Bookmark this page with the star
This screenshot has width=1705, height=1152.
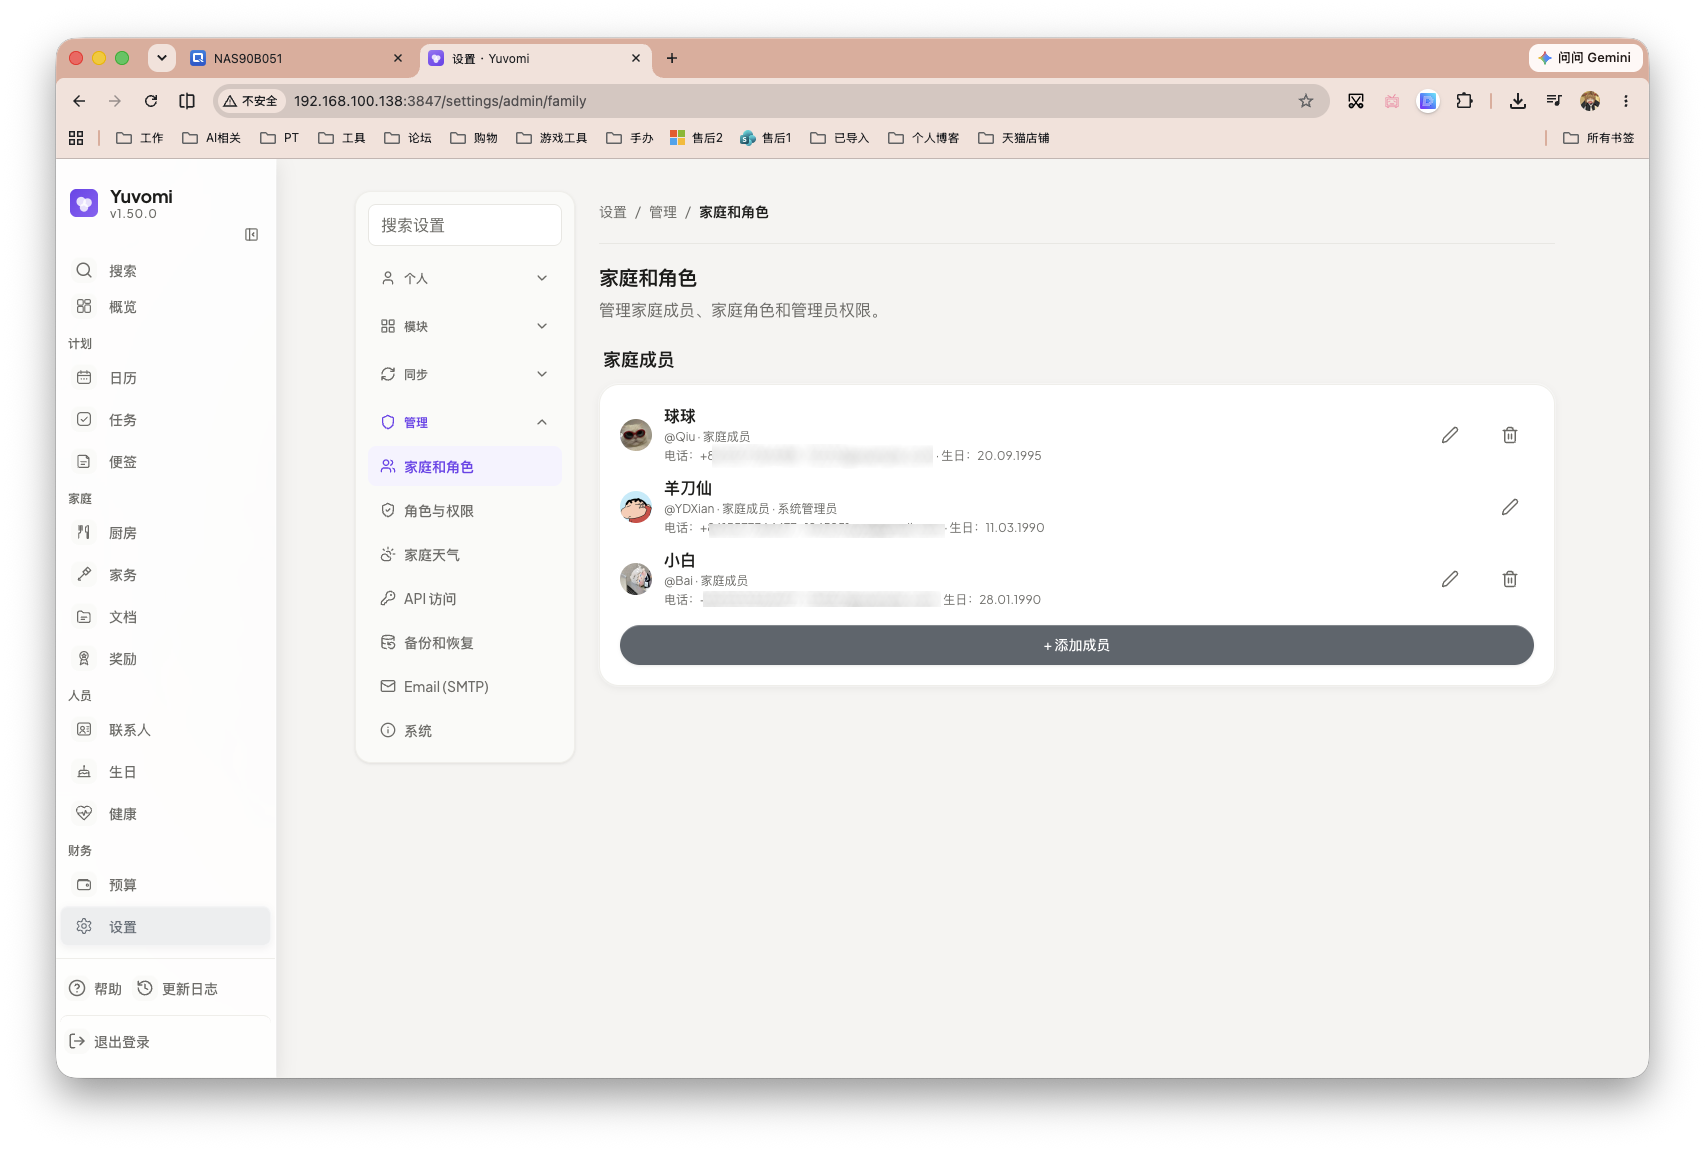pos(1305,101)
